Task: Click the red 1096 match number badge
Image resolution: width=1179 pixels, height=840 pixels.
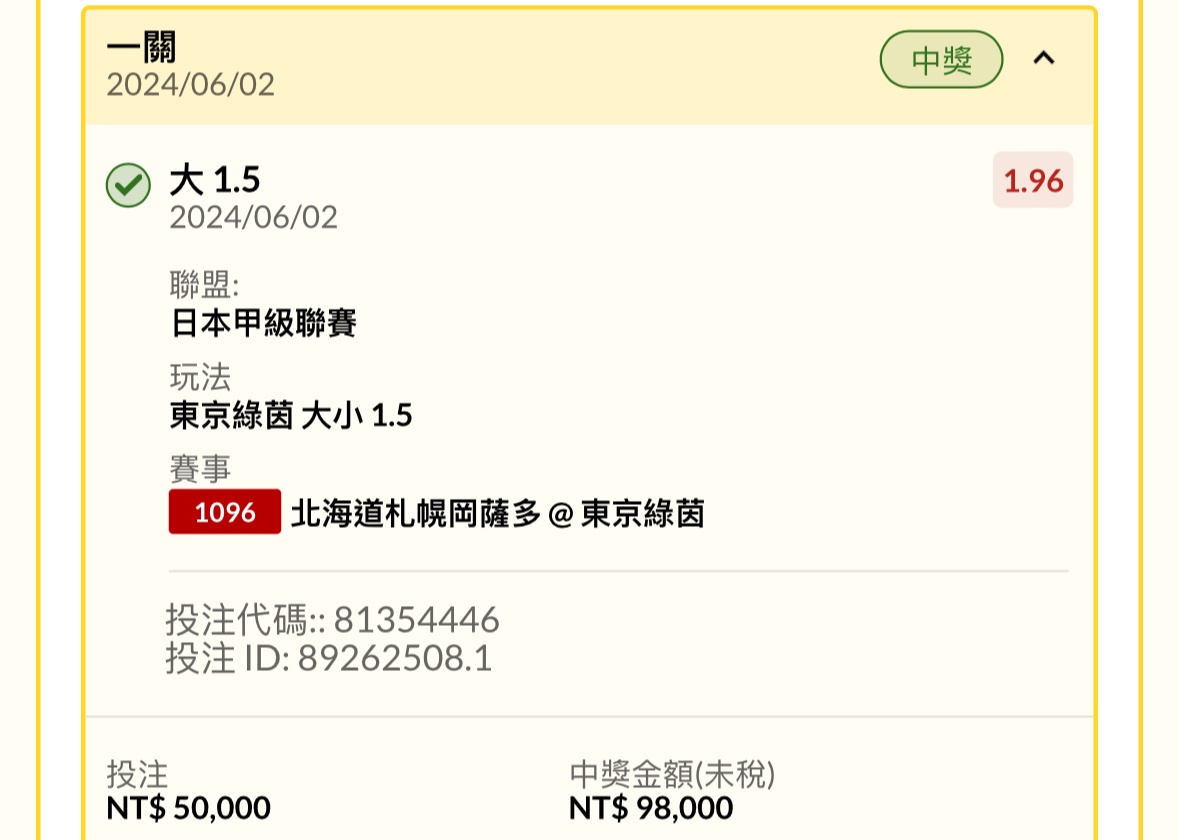Action: pos(225,512)
